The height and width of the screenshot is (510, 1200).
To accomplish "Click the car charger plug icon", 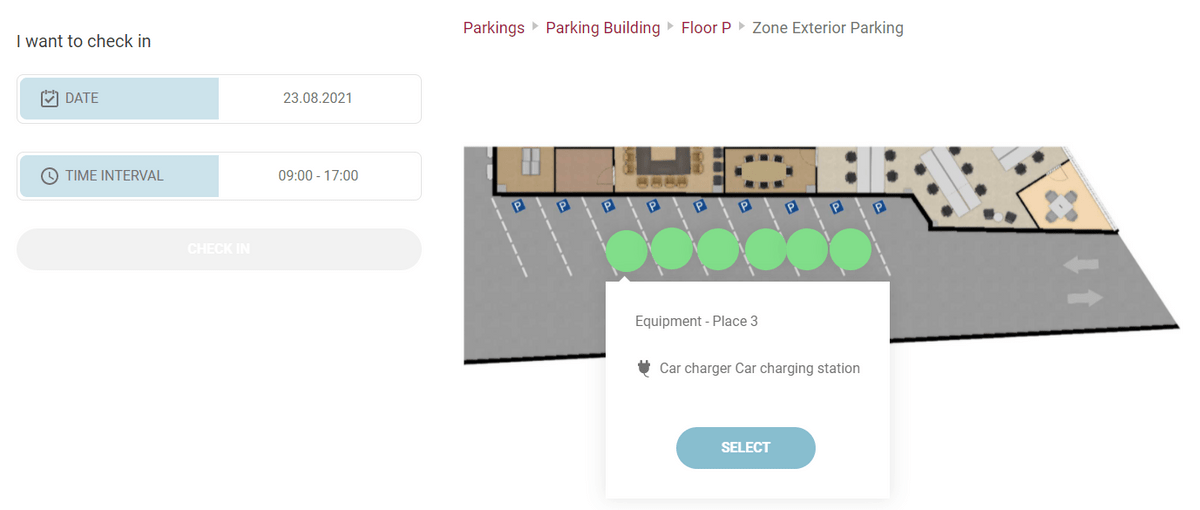I will click(x=643, y=368).
